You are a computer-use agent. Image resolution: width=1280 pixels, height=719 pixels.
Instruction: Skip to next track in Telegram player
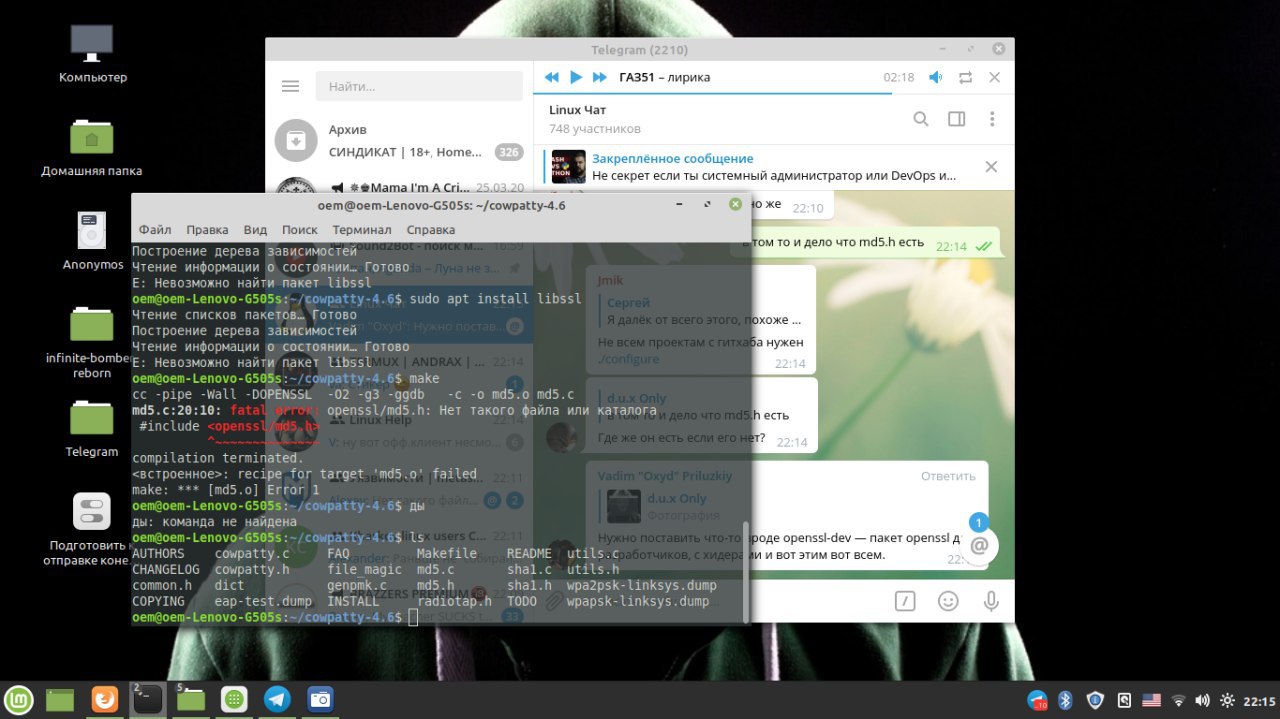(600, 77)
